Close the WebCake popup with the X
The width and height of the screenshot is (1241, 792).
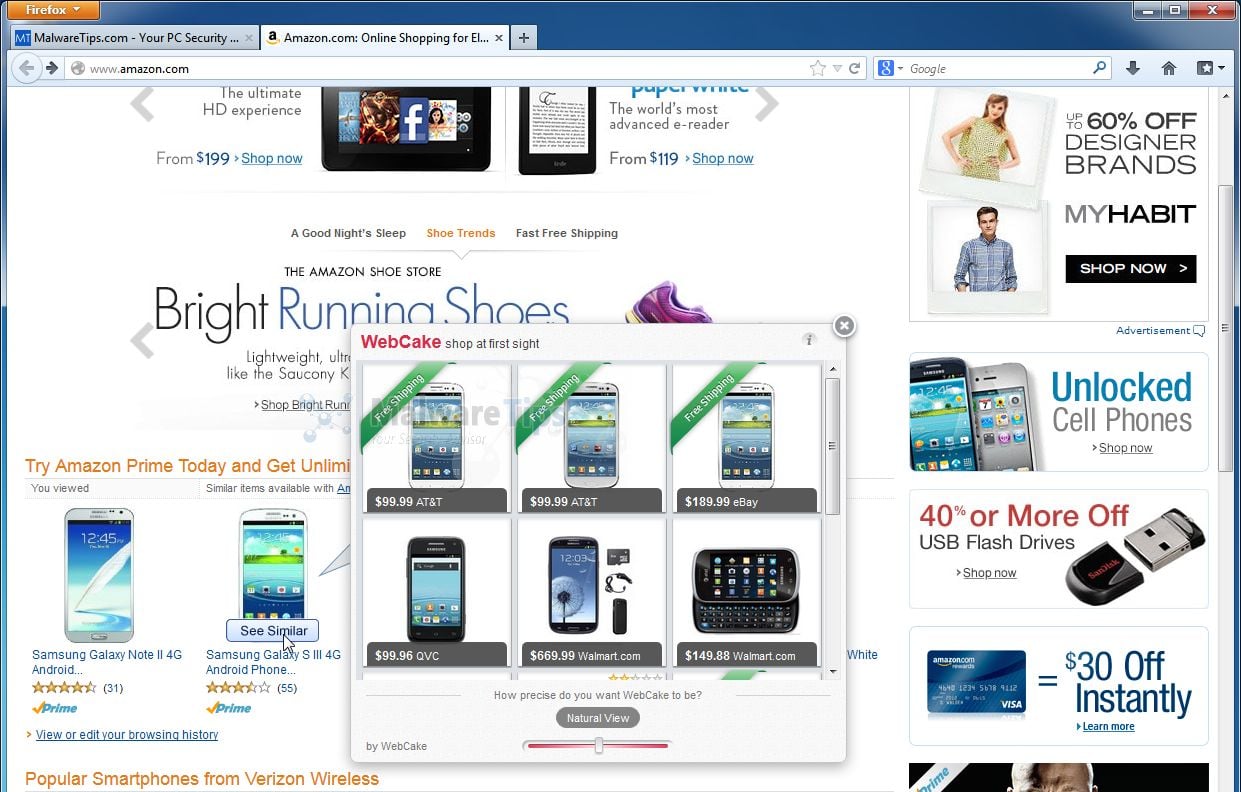[x=844, y=326]
